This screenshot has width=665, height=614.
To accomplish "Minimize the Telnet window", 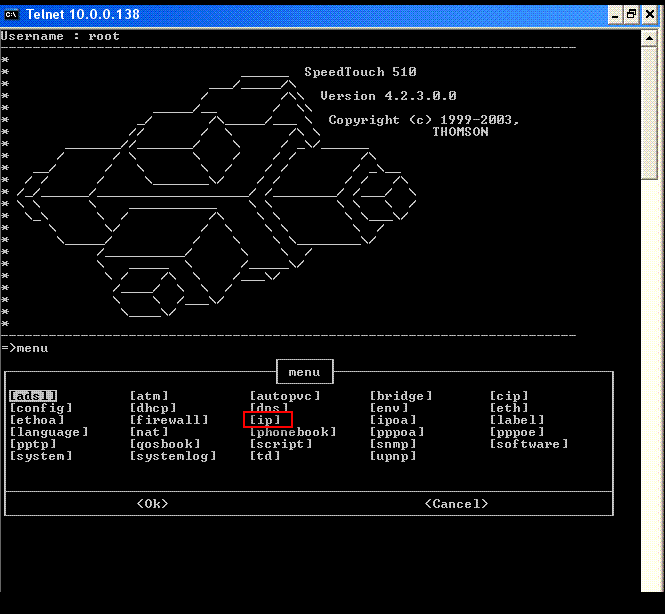I will pyautogui.click(x=615, y=15).
